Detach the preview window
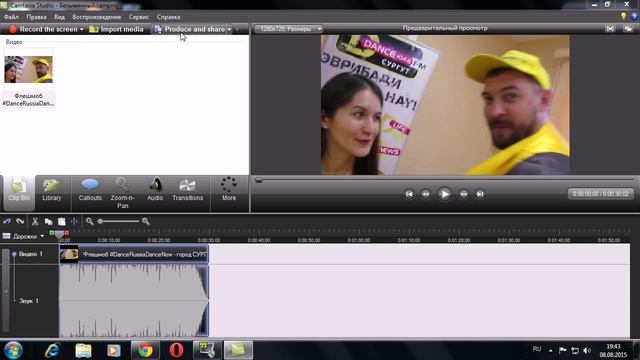The height and width of the screenshot is (360, 640). [x=628, y=29]
